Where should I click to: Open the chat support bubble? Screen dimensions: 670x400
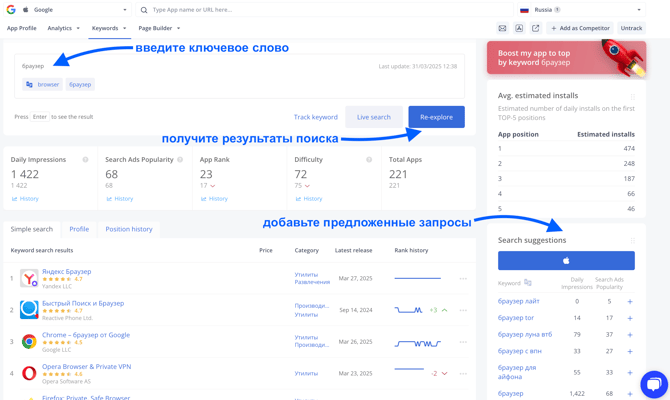coord(653,384)
